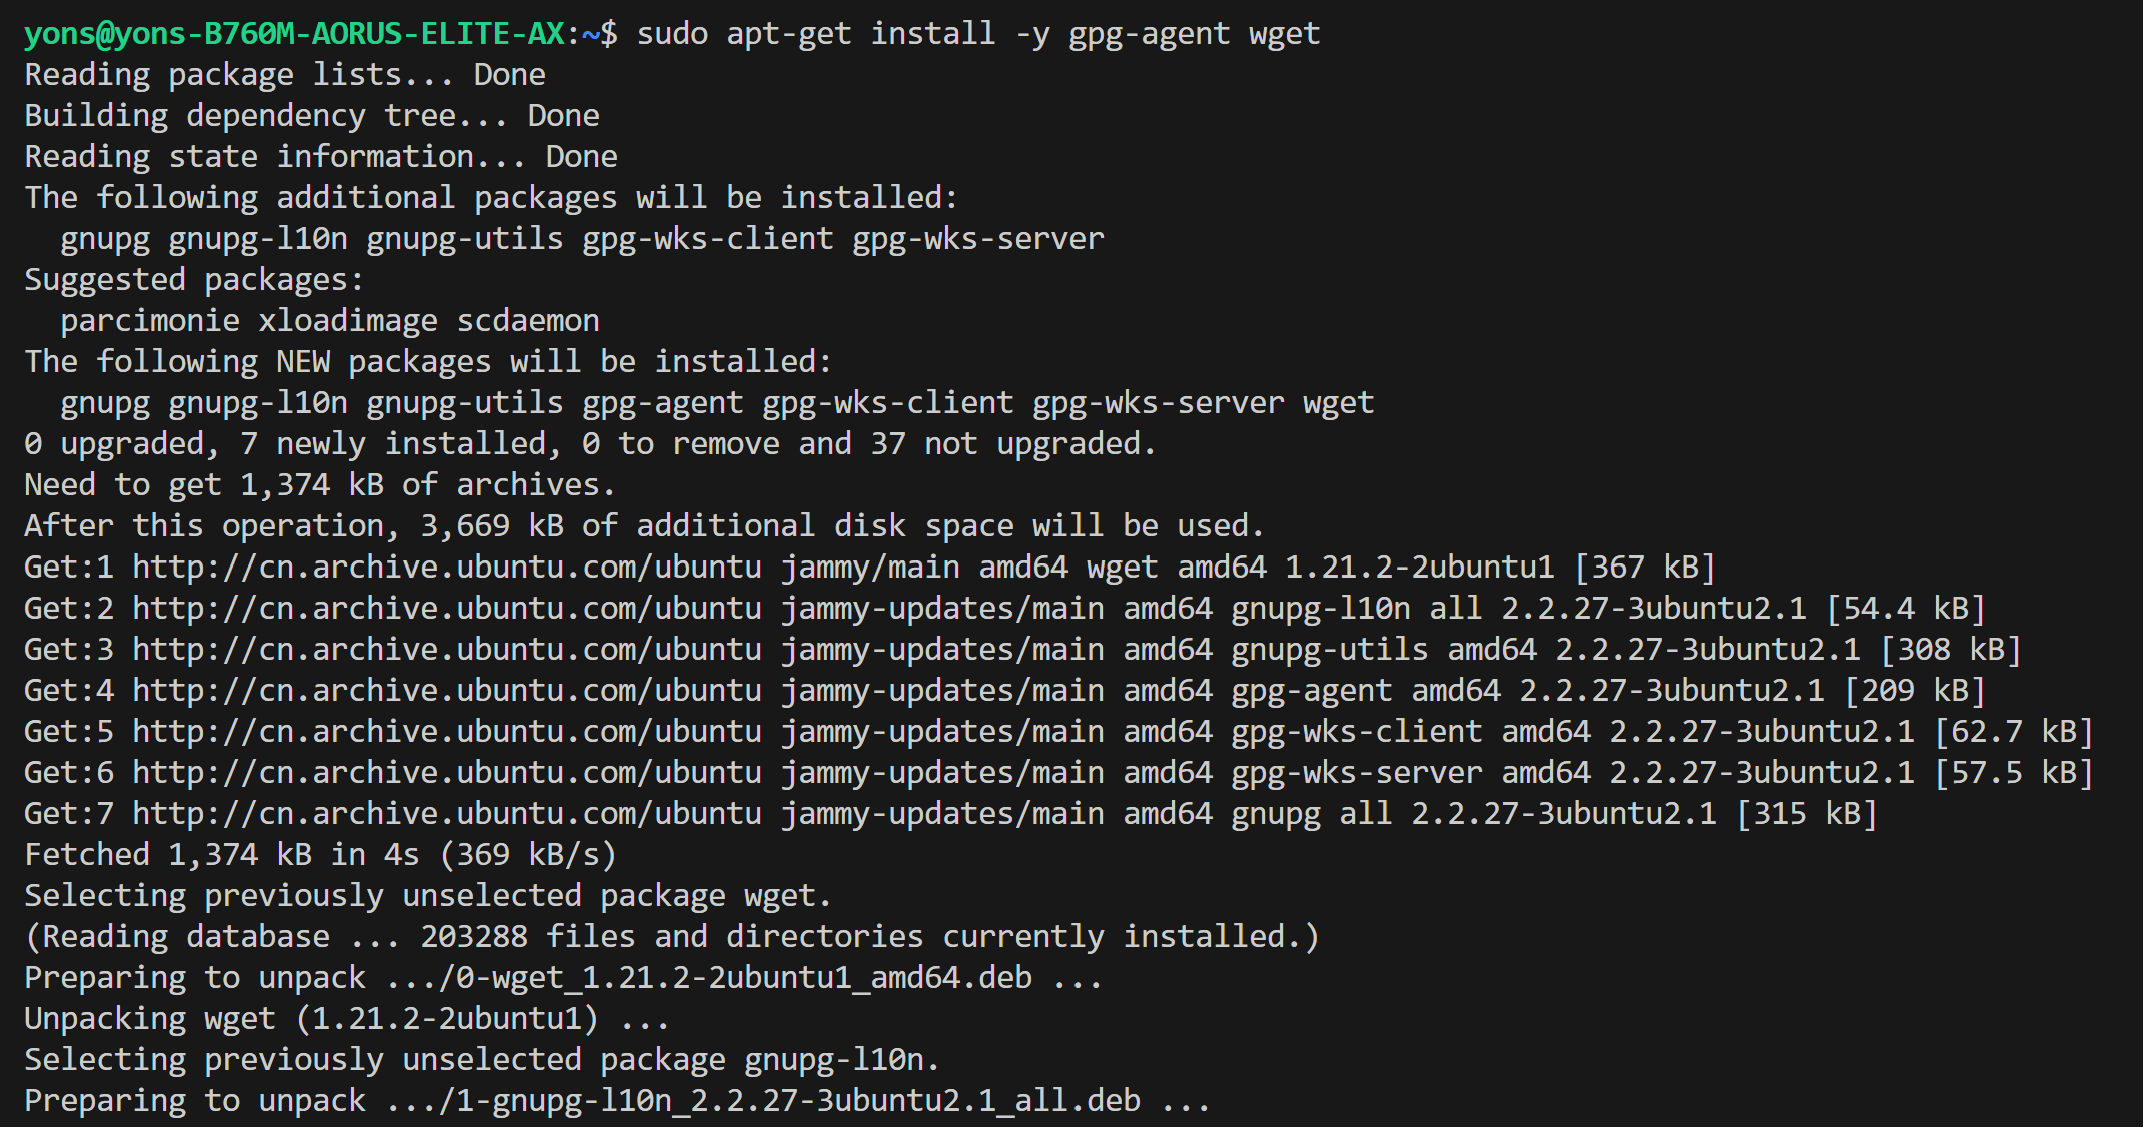Open the Get:5 gpg-wks-client archive URL

[447, 732]
